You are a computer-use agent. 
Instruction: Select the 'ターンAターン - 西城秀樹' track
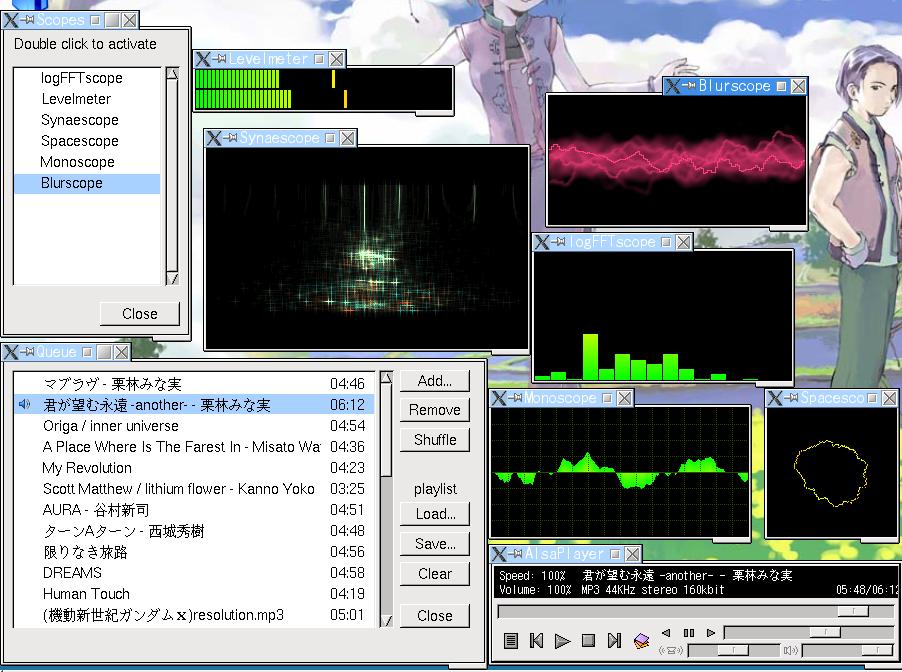tap(194, 531)
